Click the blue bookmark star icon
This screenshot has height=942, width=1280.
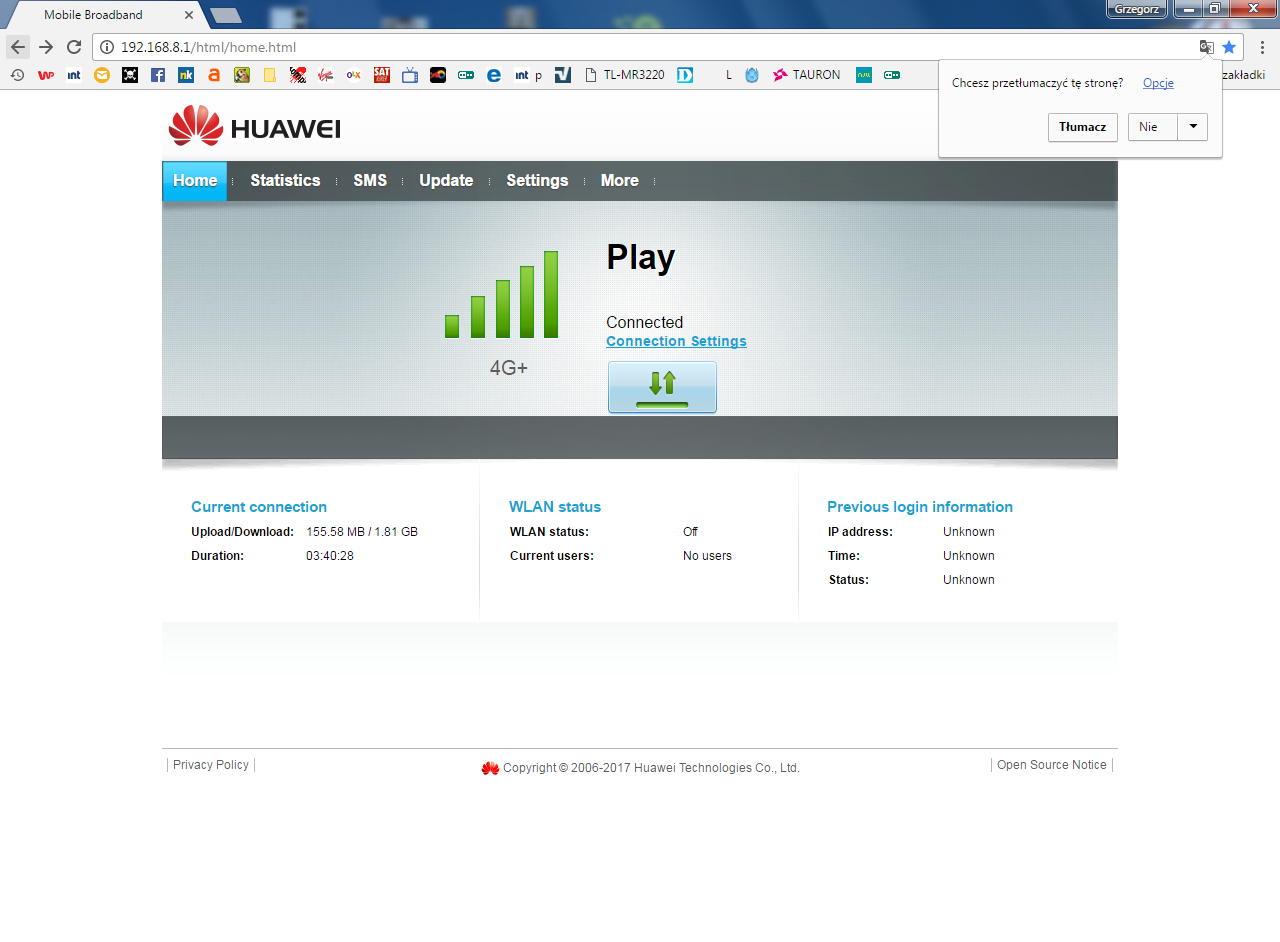1229,47
